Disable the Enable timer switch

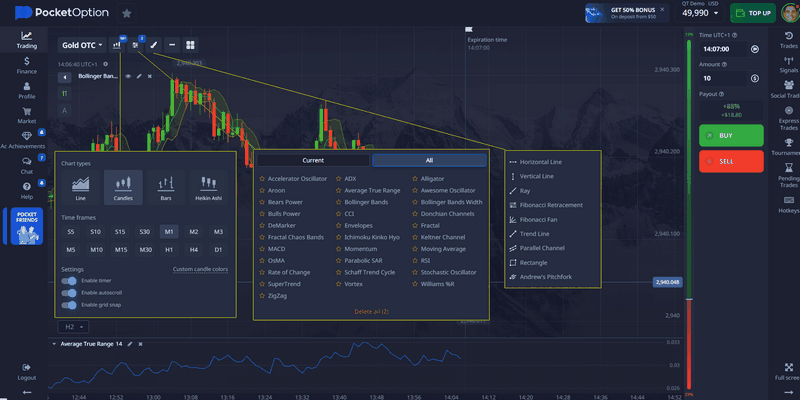(x=69, y=281)
